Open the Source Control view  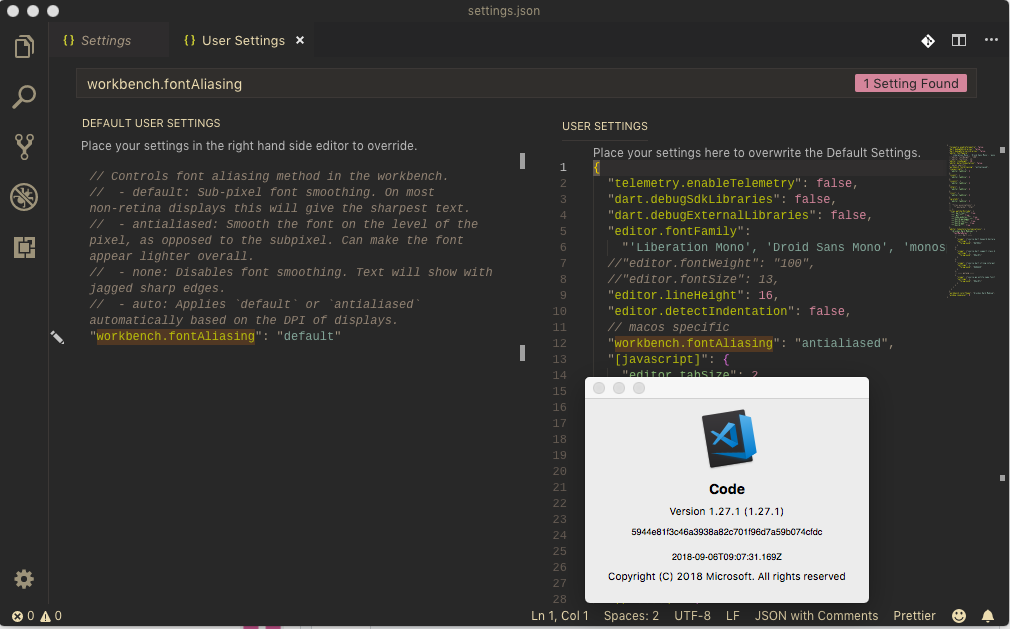coord(24,146)
